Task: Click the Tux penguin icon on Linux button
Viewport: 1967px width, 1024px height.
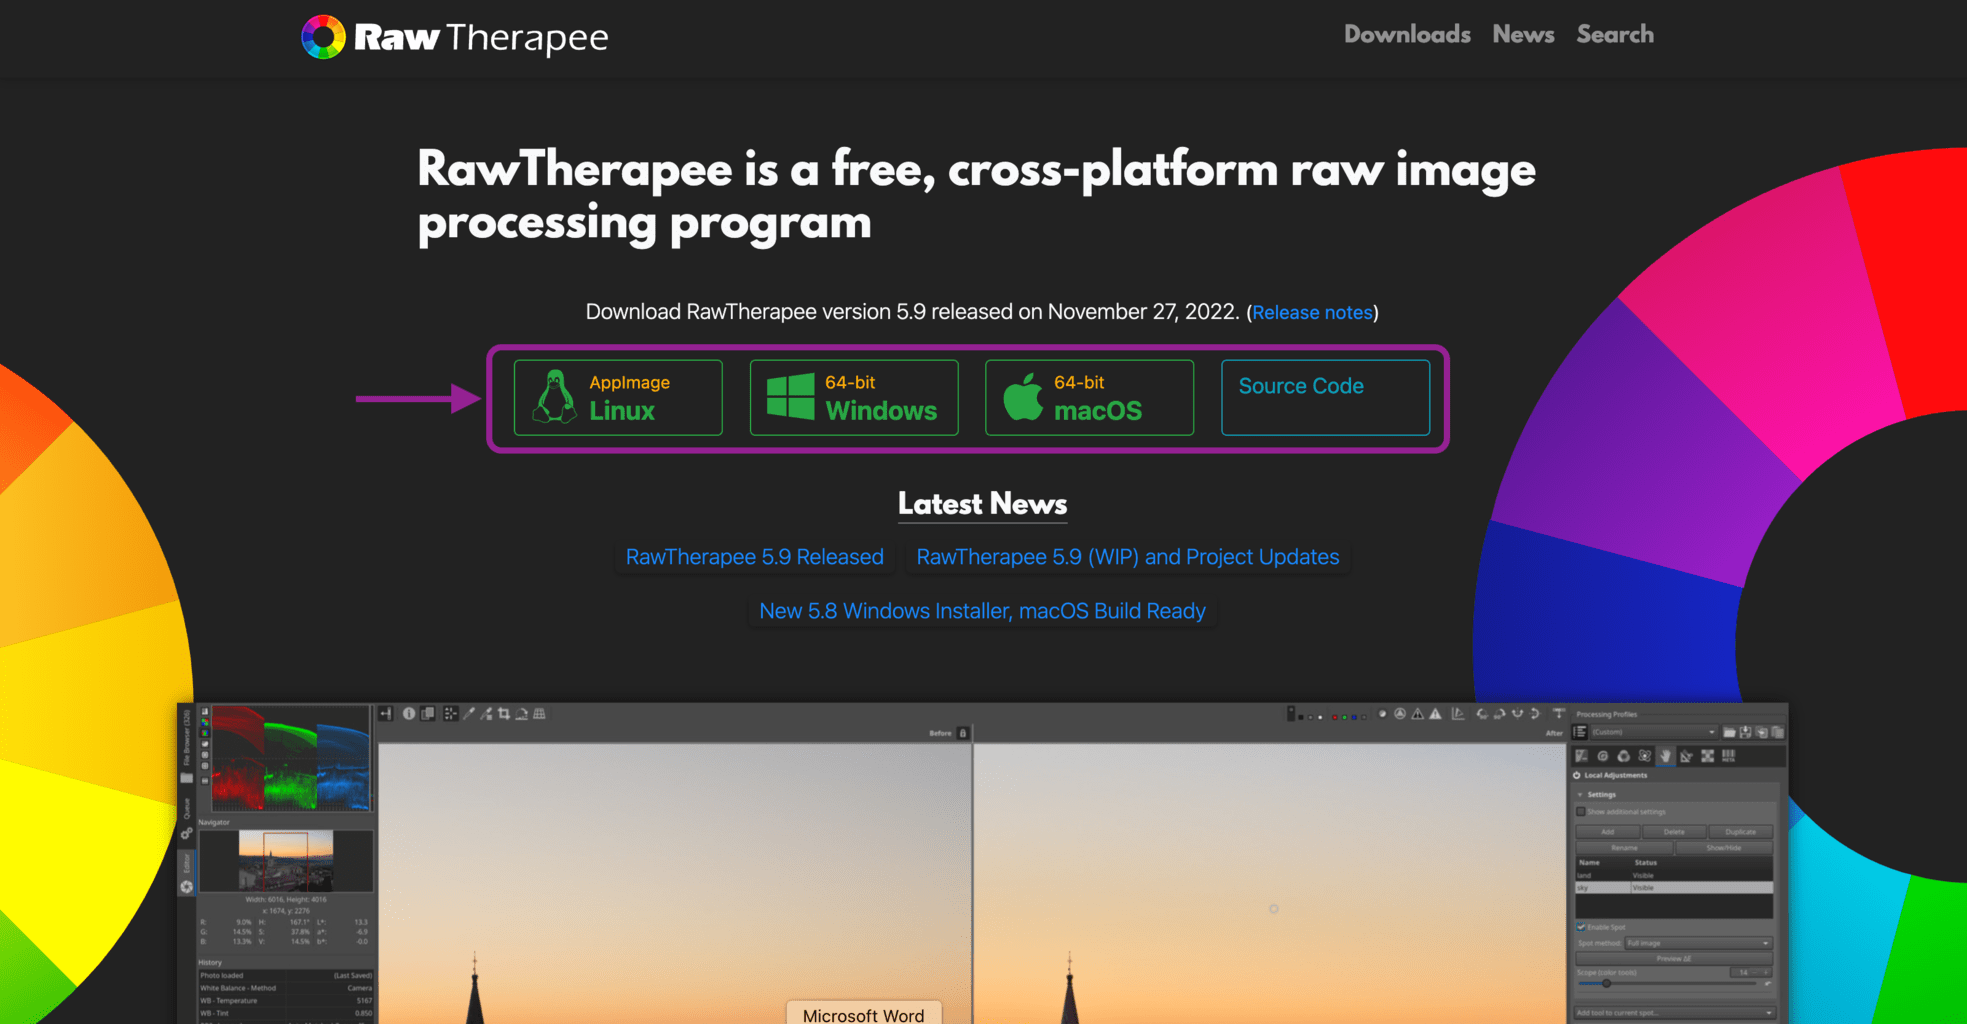Action: tap(554, 397)
